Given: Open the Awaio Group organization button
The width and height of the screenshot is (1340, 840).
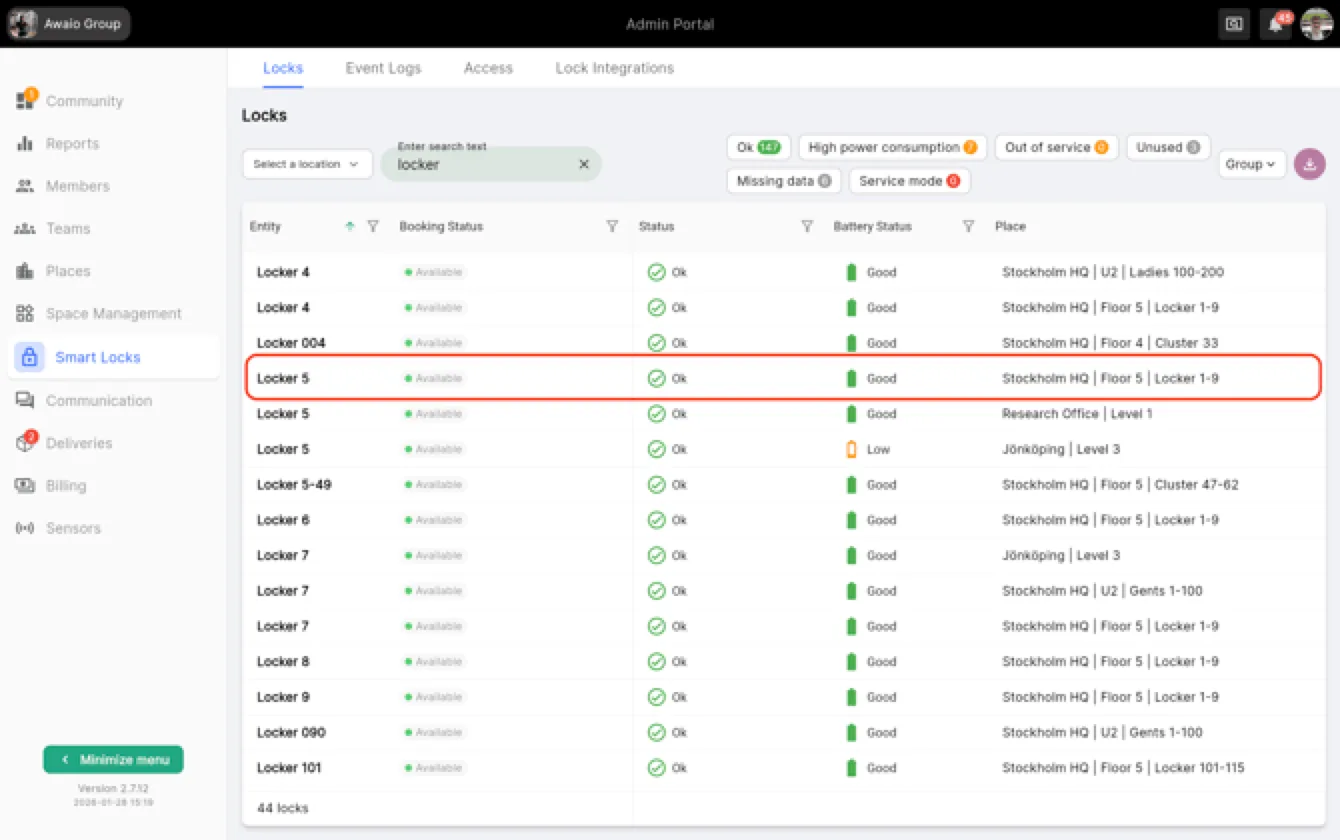Looking at the screenshot, I should point(69,24).
